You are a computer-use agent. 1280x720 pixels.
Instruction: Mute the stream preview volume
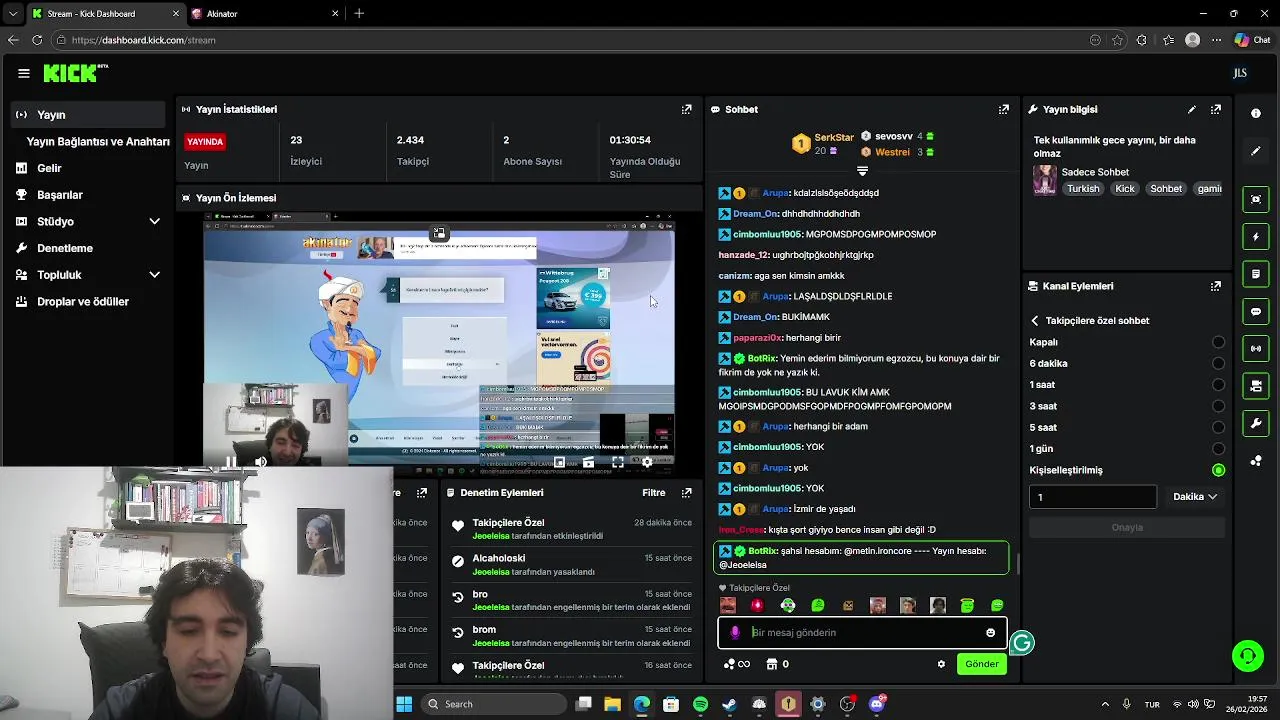261,462
